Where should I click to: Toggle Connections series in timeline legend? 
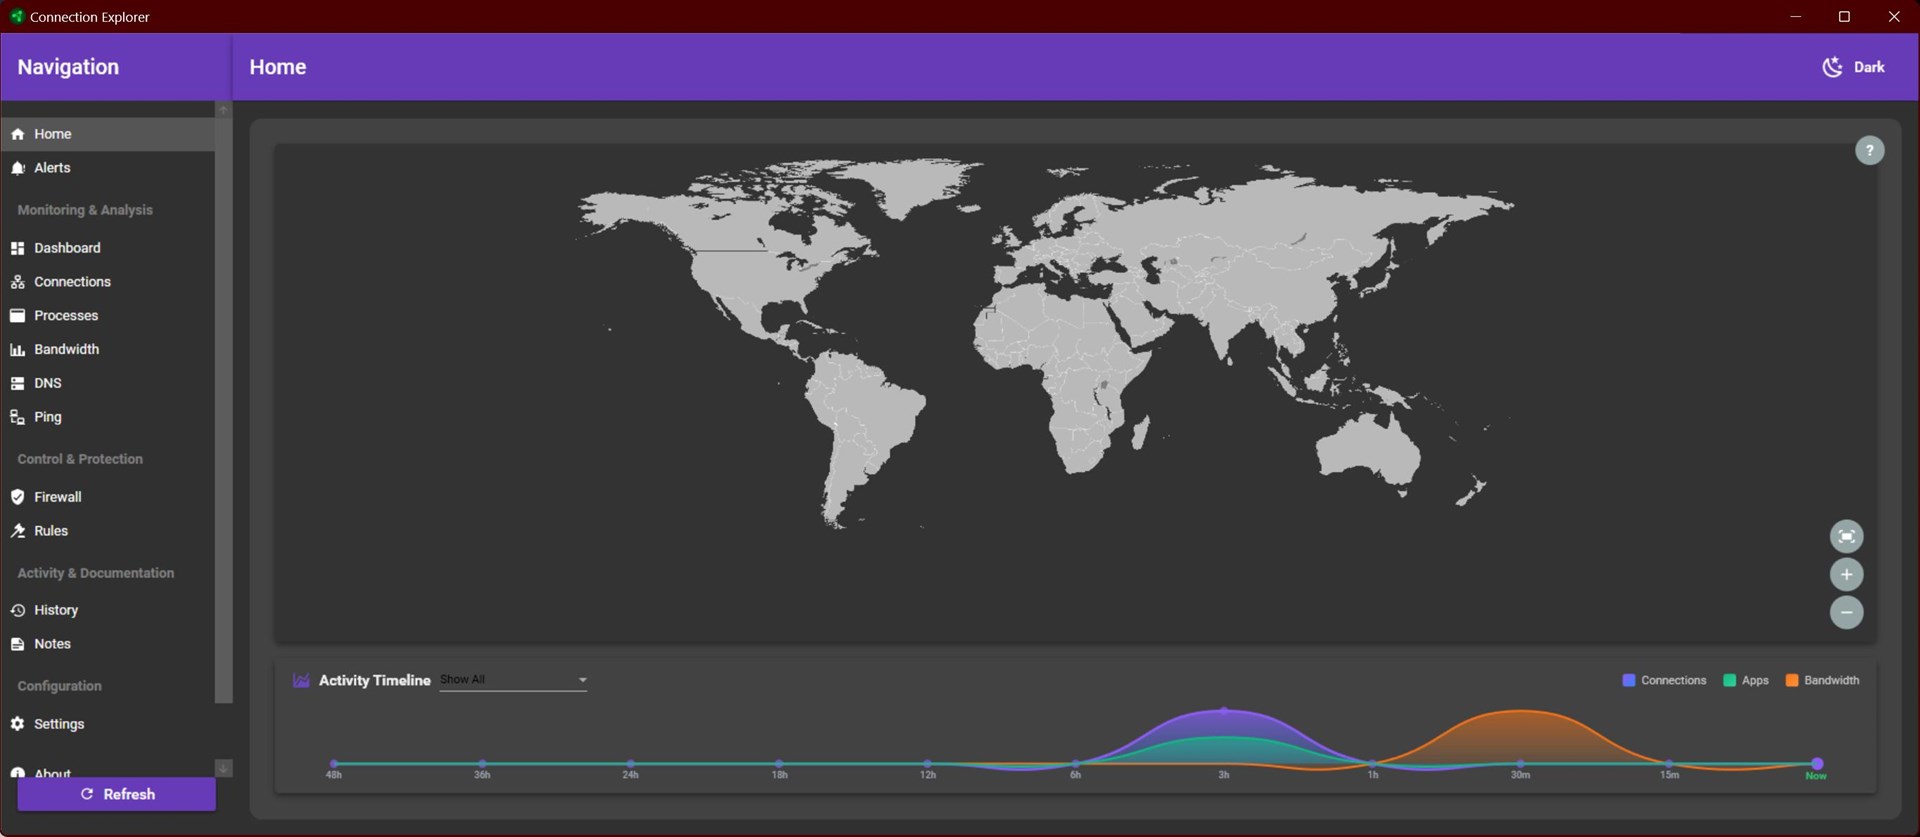1664,680
